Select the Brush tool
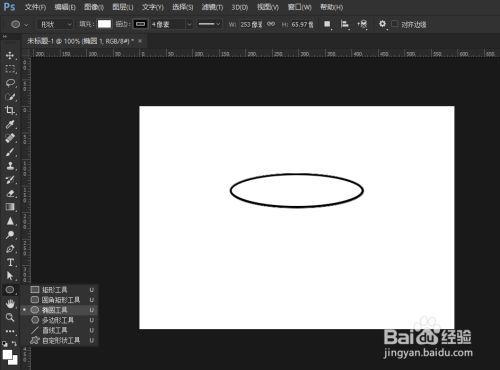This screenshot has height=370, width=500. pyautogui.click(x=10, y=152)
